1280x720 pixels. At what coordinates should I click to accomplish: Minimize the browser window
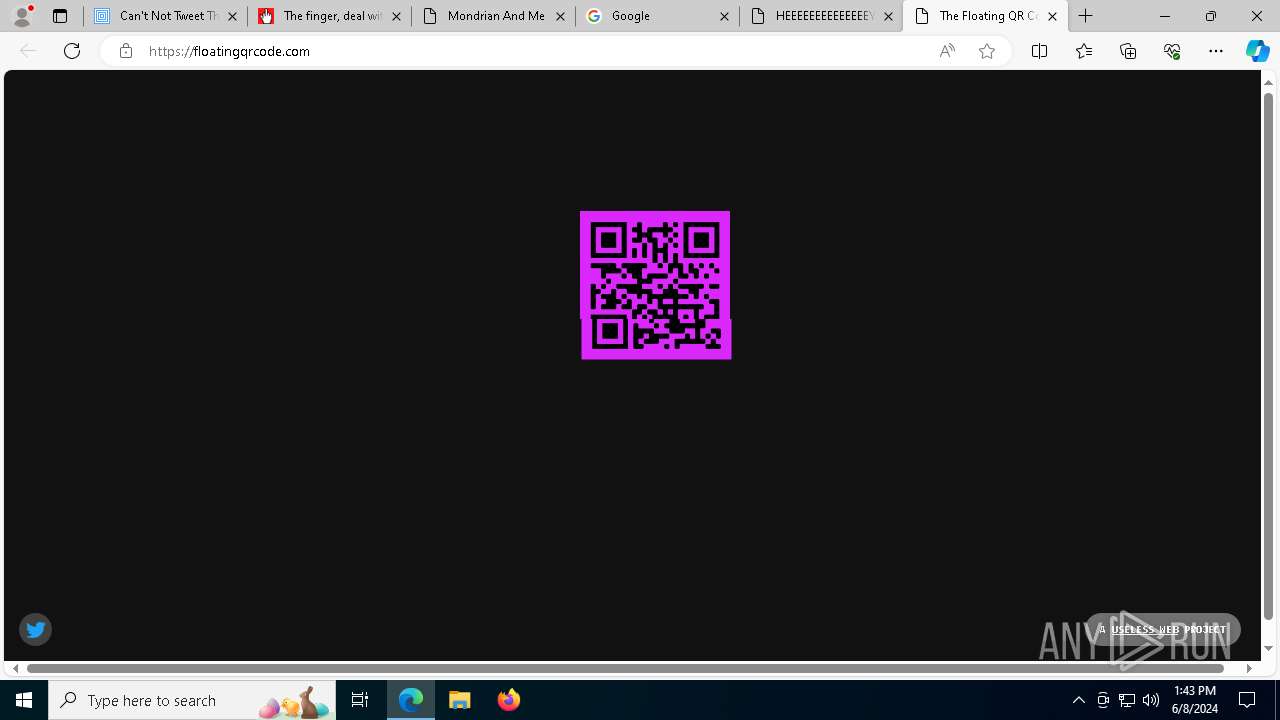click(x=1165, y=16)
